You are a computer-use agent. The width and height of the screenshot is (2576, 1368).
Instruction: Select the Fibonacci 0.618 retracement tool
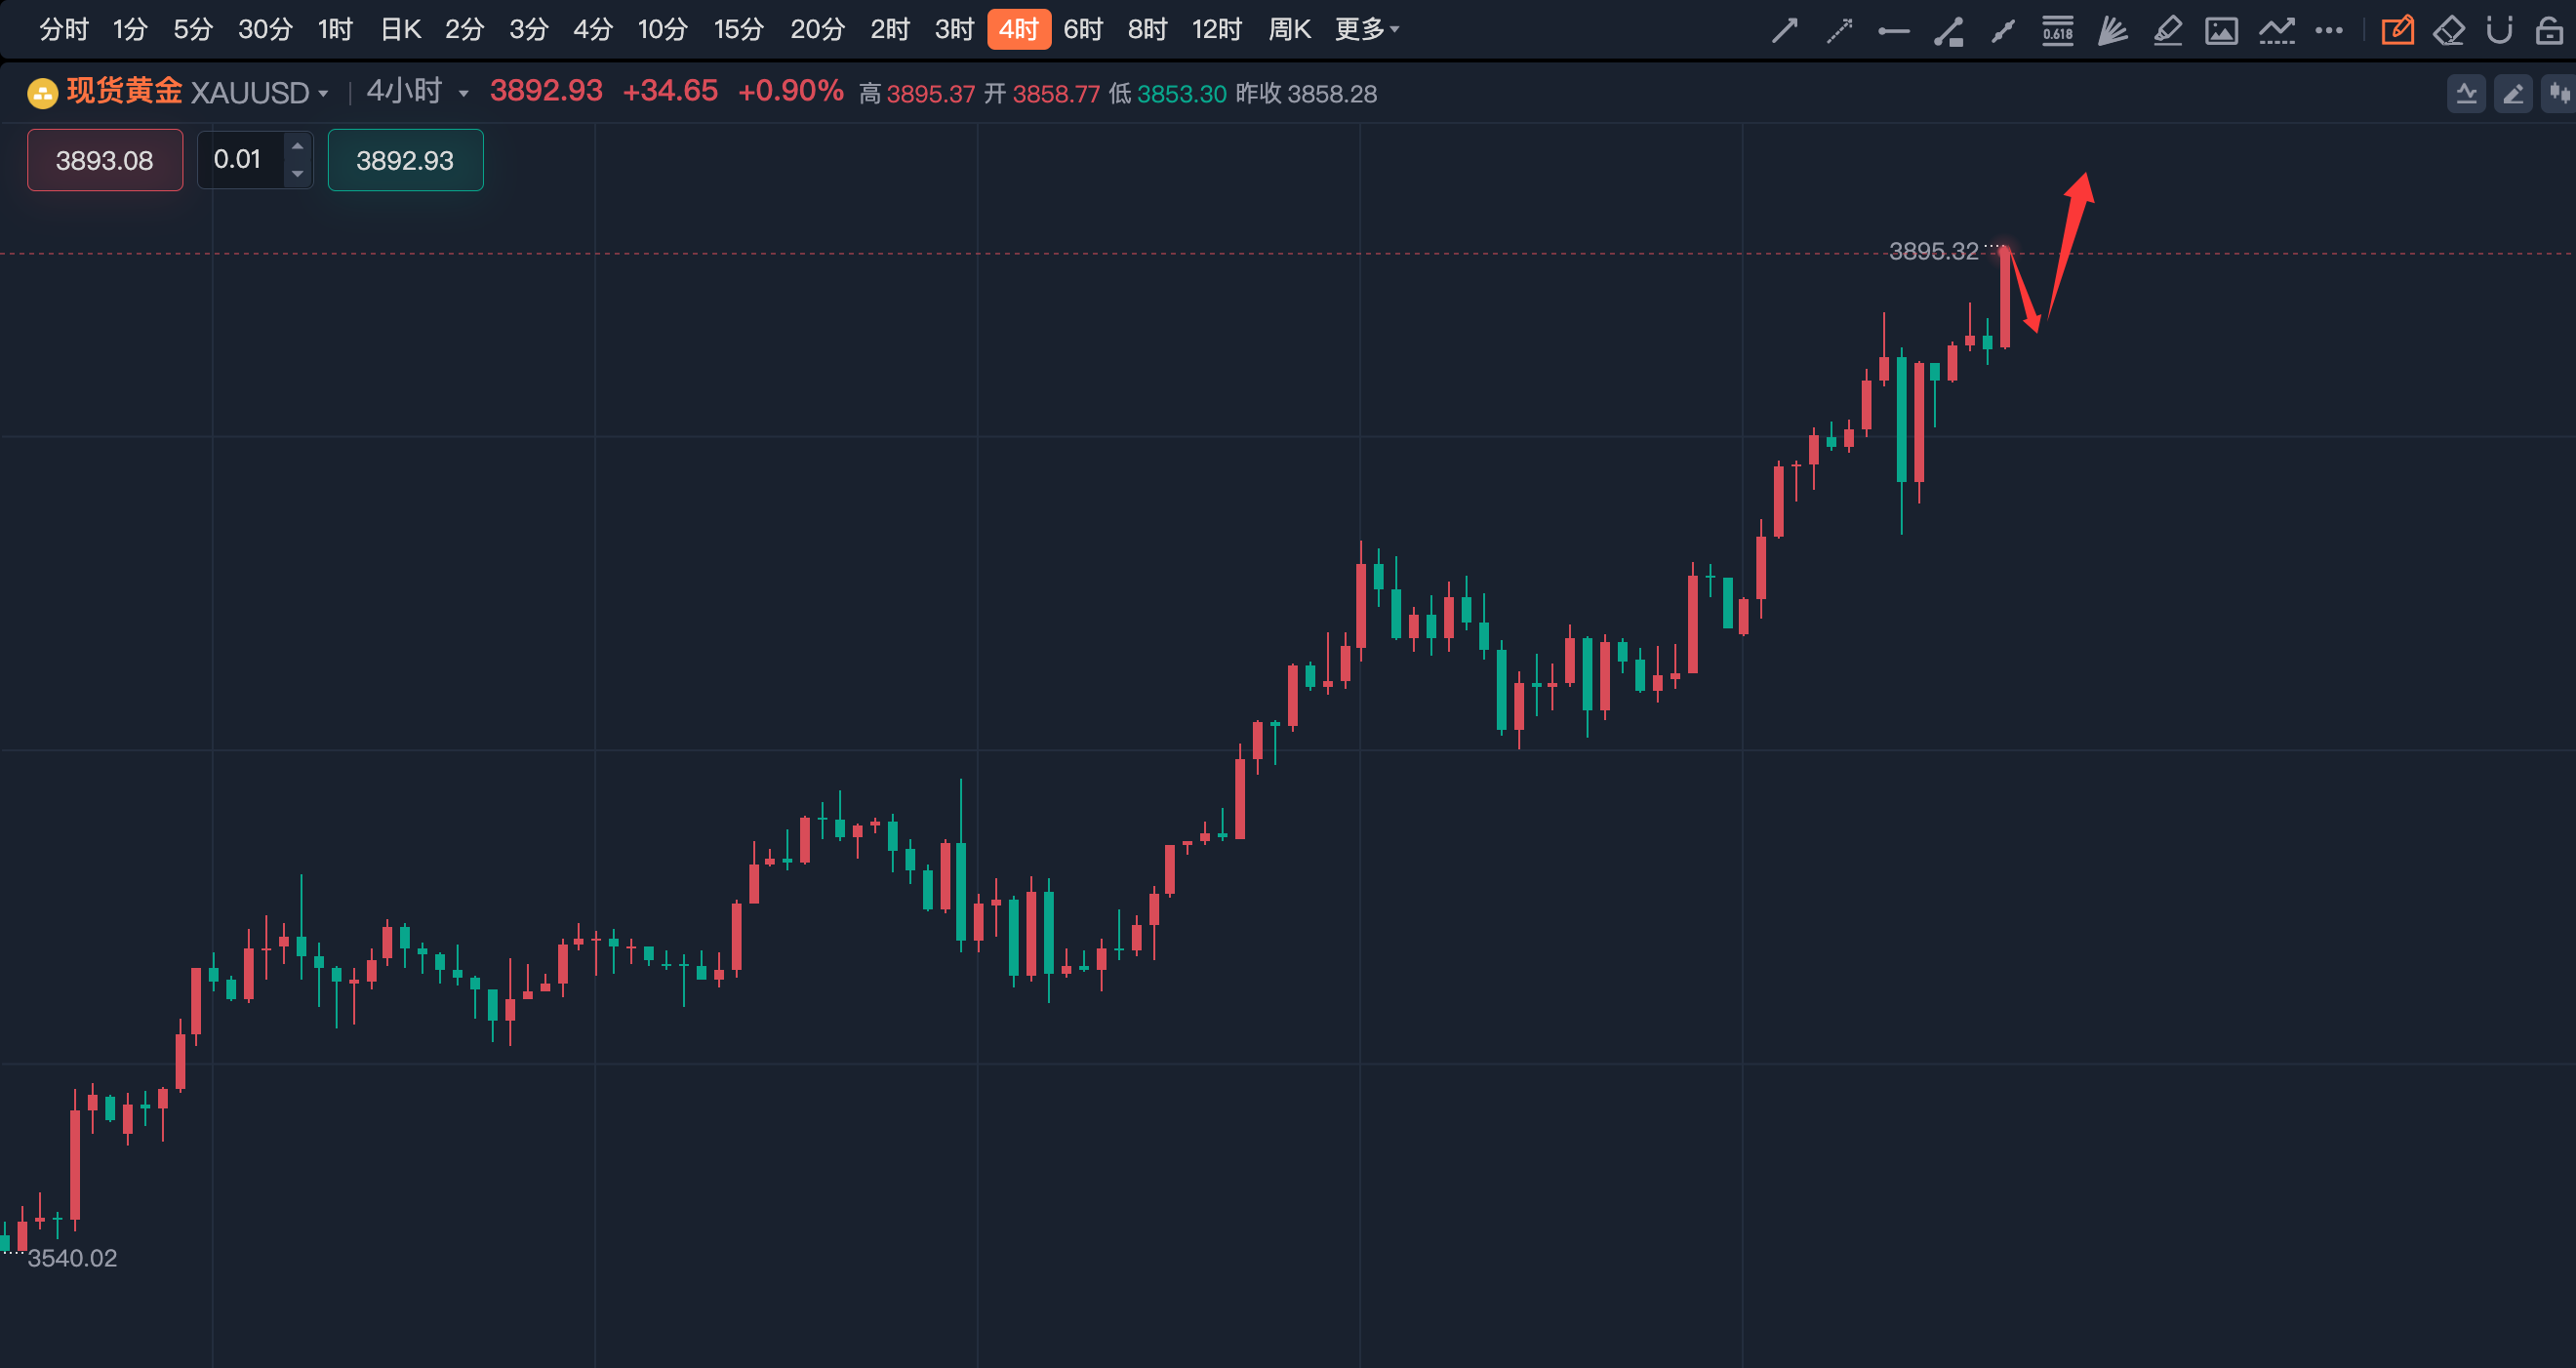[2057, 31]
